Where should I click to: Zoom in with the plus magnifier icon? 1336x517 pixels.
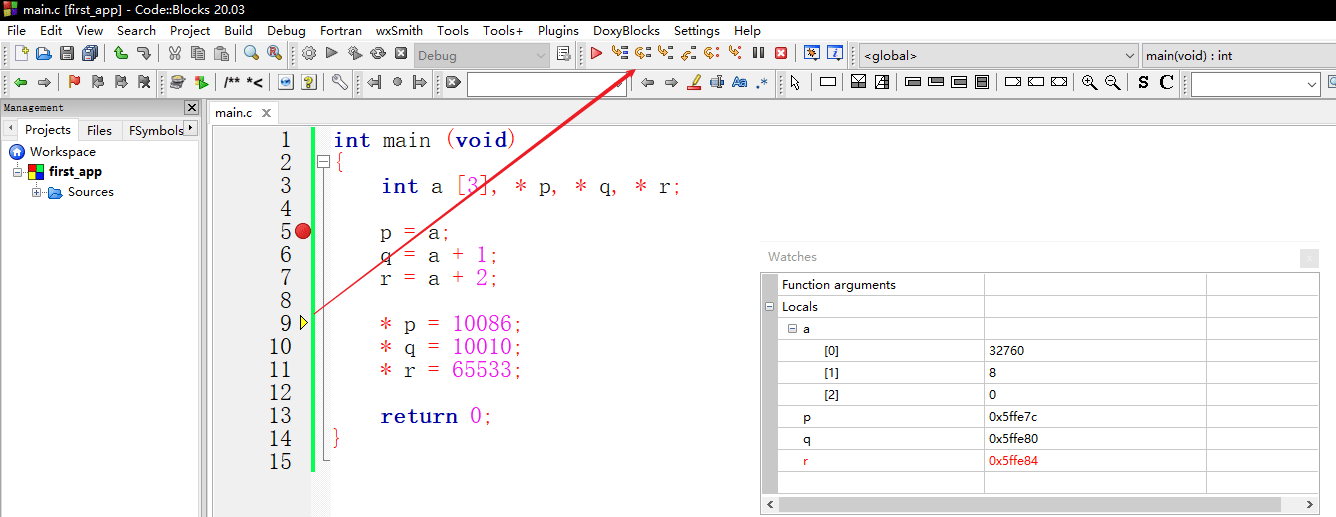click(x=1090, y=82)
